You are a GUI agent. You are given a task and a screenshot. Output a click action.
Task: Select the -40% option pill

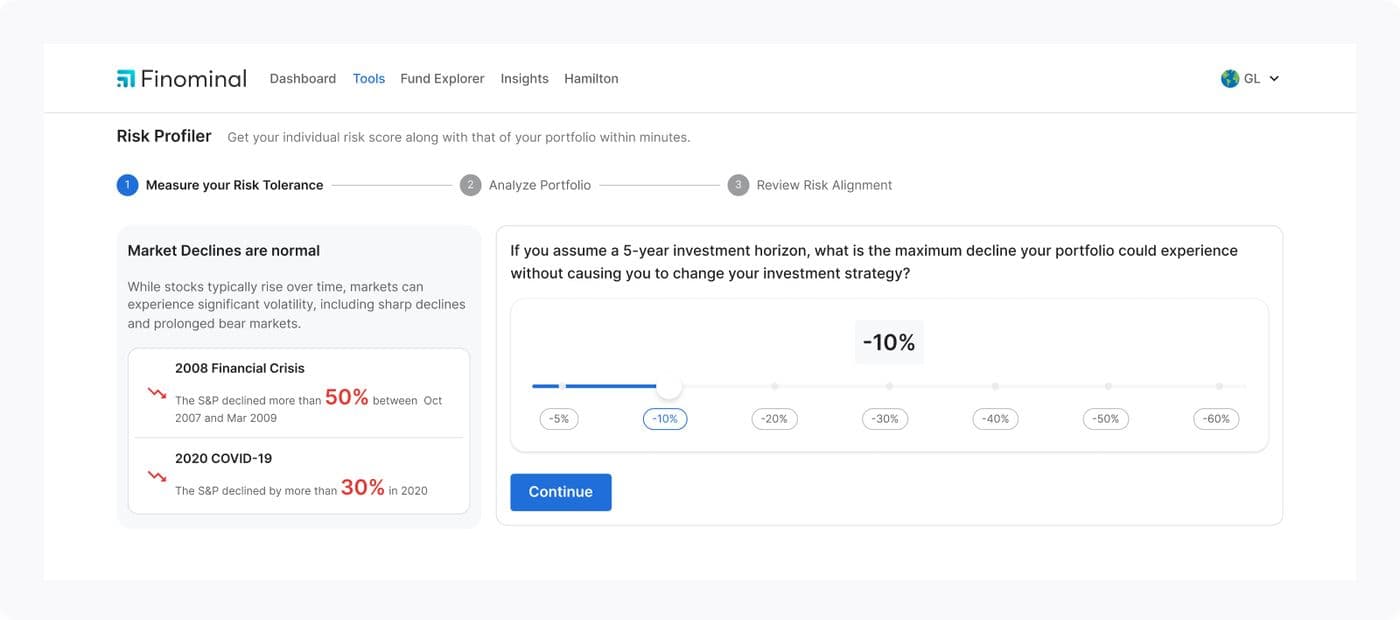(x=996, y=419)
